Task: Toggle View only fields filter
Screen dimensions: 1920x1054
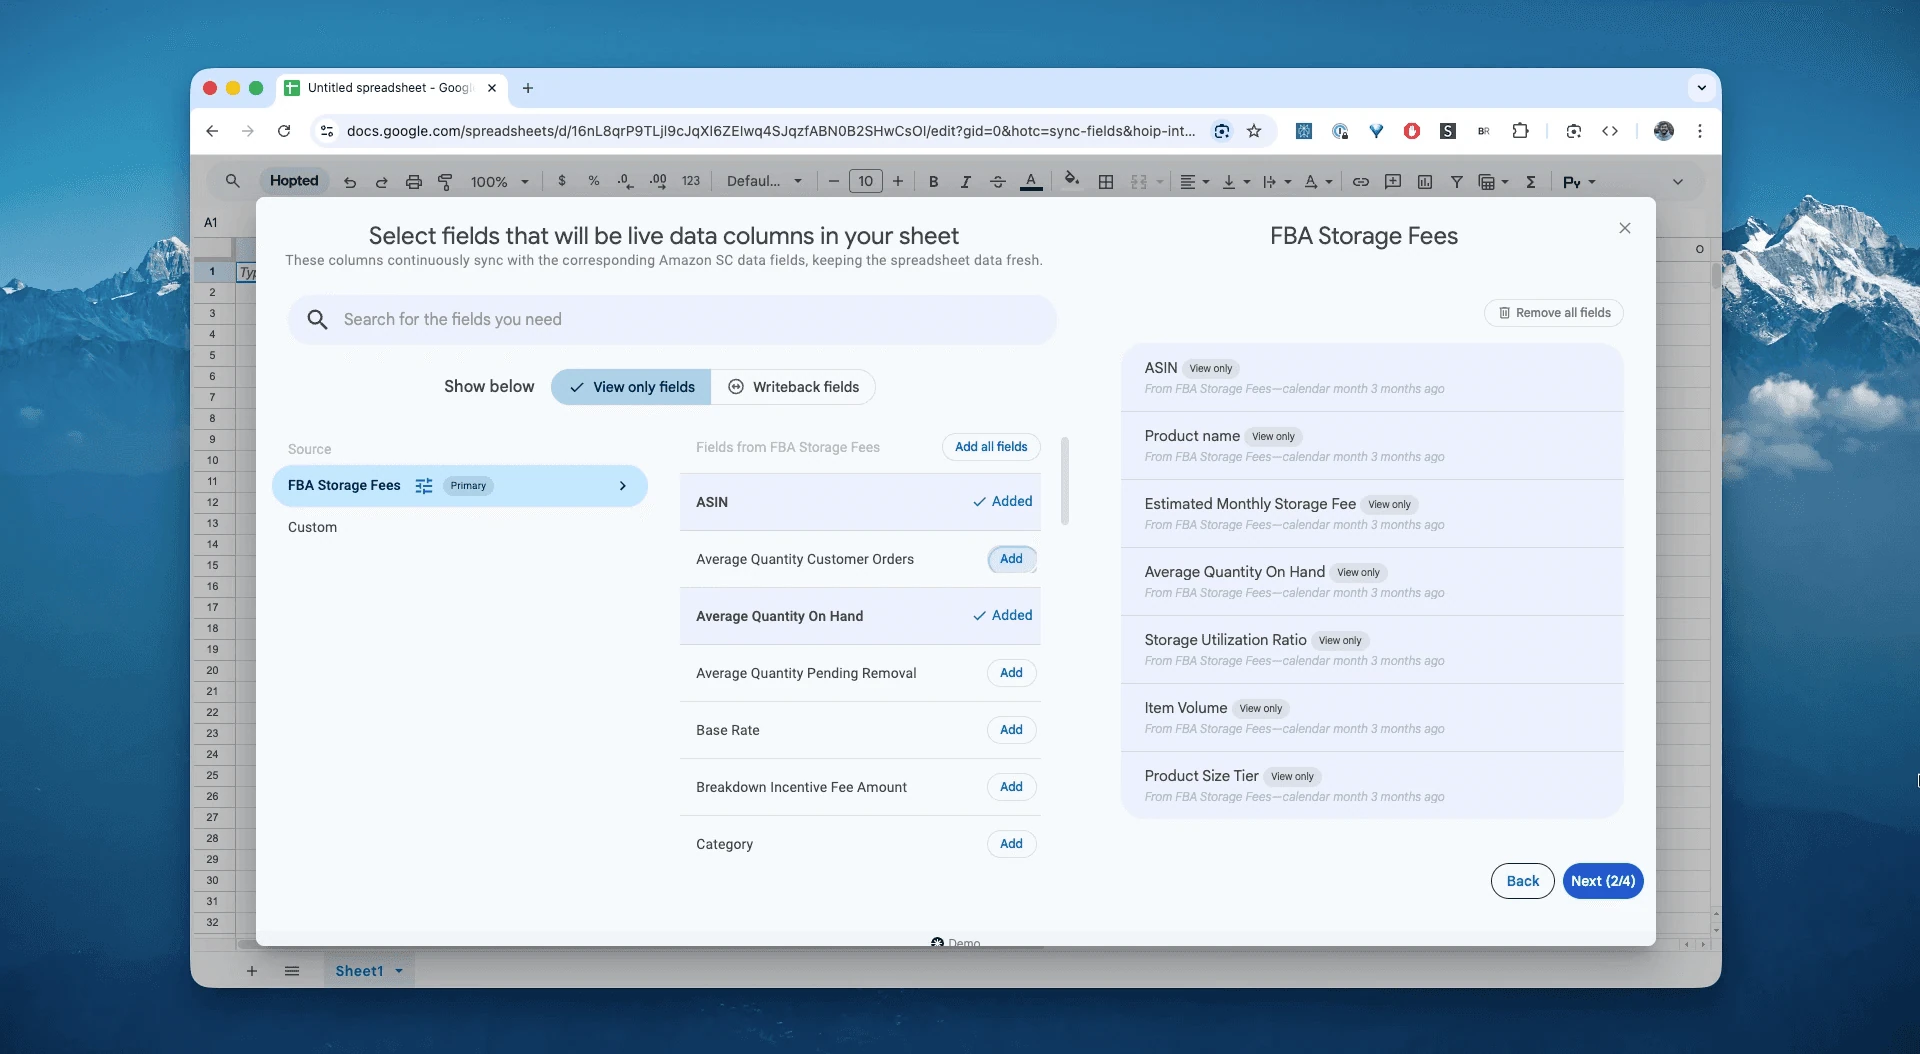Action: 631,387
